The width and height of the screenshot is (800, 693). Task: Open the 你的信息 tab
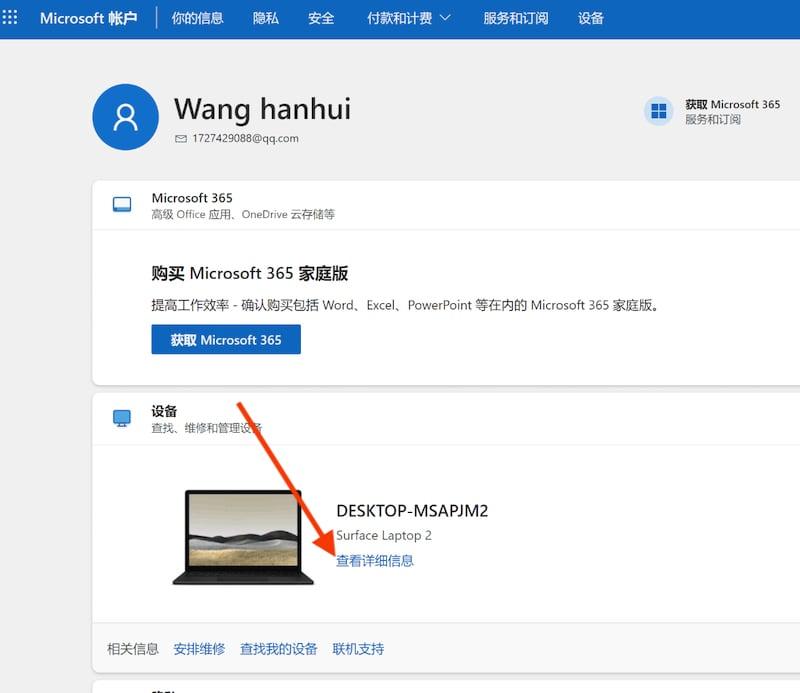pos(197,18)
